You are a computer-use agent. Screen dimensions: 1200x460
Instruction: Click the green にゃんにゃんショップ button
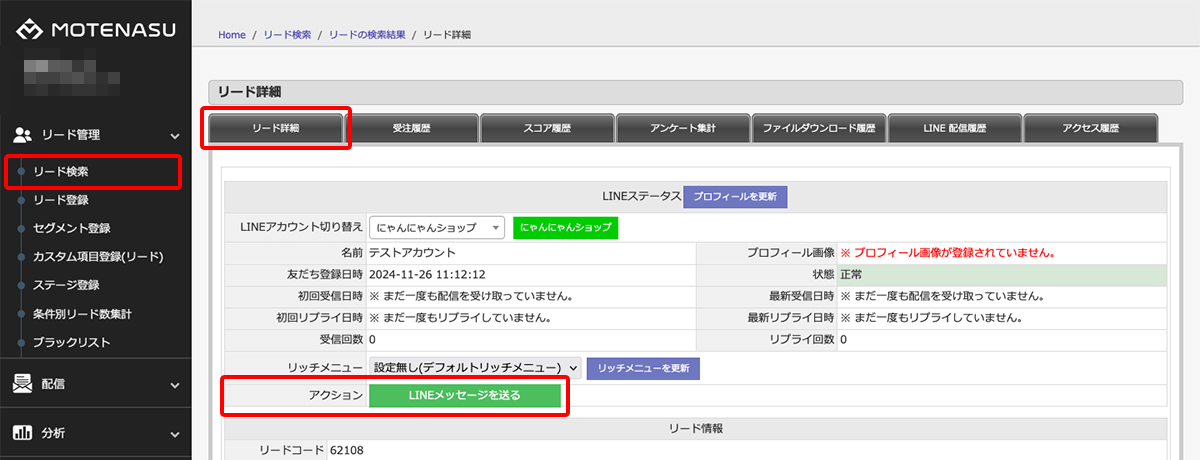point(566,228)
